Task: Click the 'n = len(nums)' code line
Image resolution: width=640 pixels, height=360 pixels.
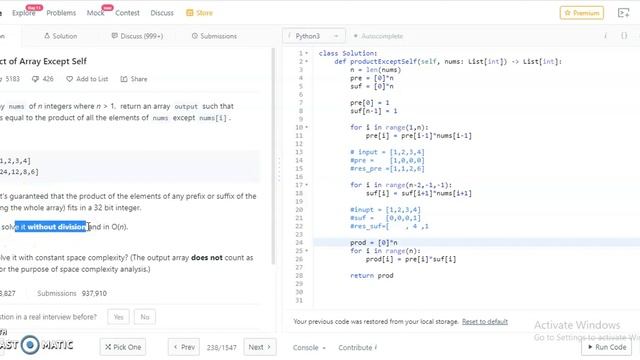Action: click(x=376, y=70)
